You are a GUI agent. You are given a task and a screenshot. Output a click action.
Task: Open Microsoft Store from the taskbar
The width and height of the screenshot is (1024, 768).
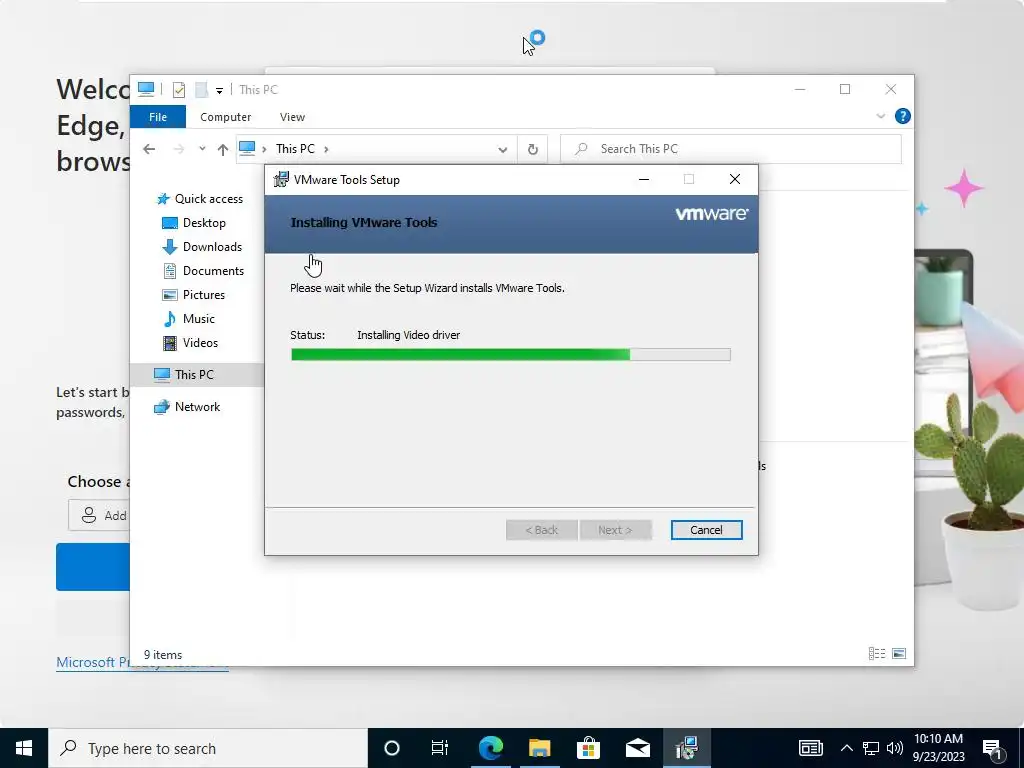pyautogui.click(x=588, y=748)
